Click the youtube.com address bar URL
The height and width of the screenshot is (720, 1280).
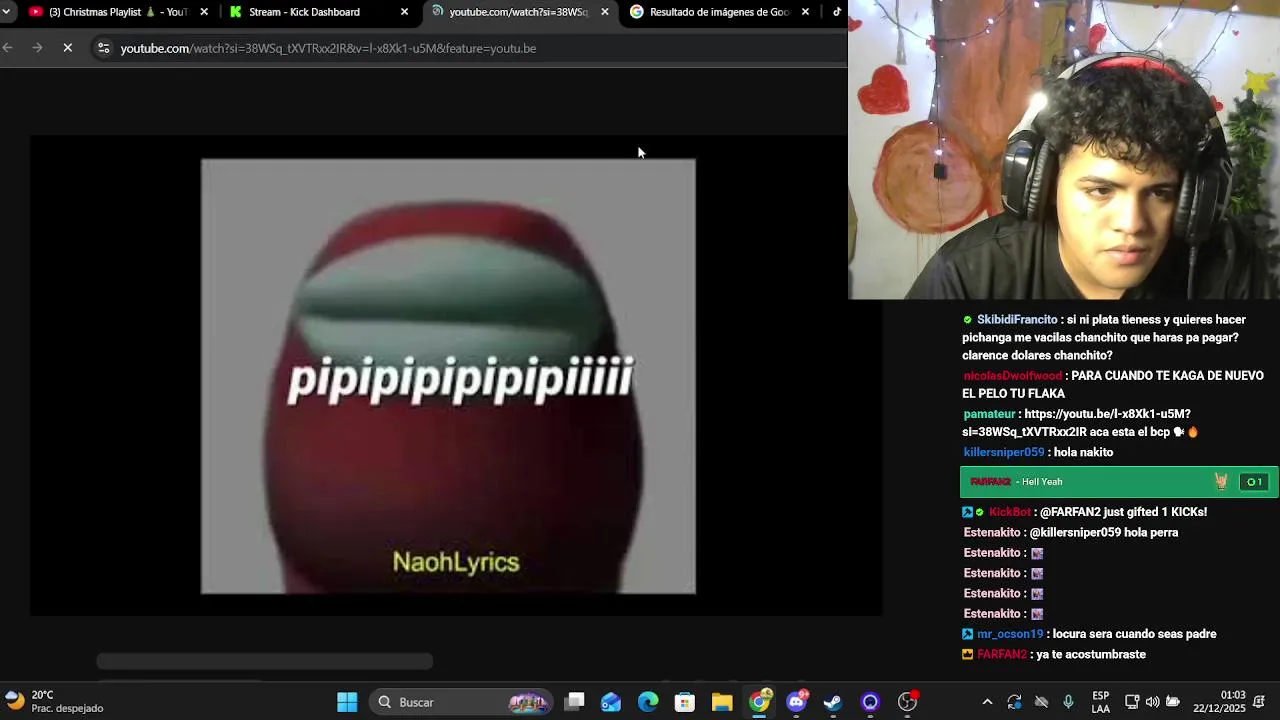tap(328, 48)
